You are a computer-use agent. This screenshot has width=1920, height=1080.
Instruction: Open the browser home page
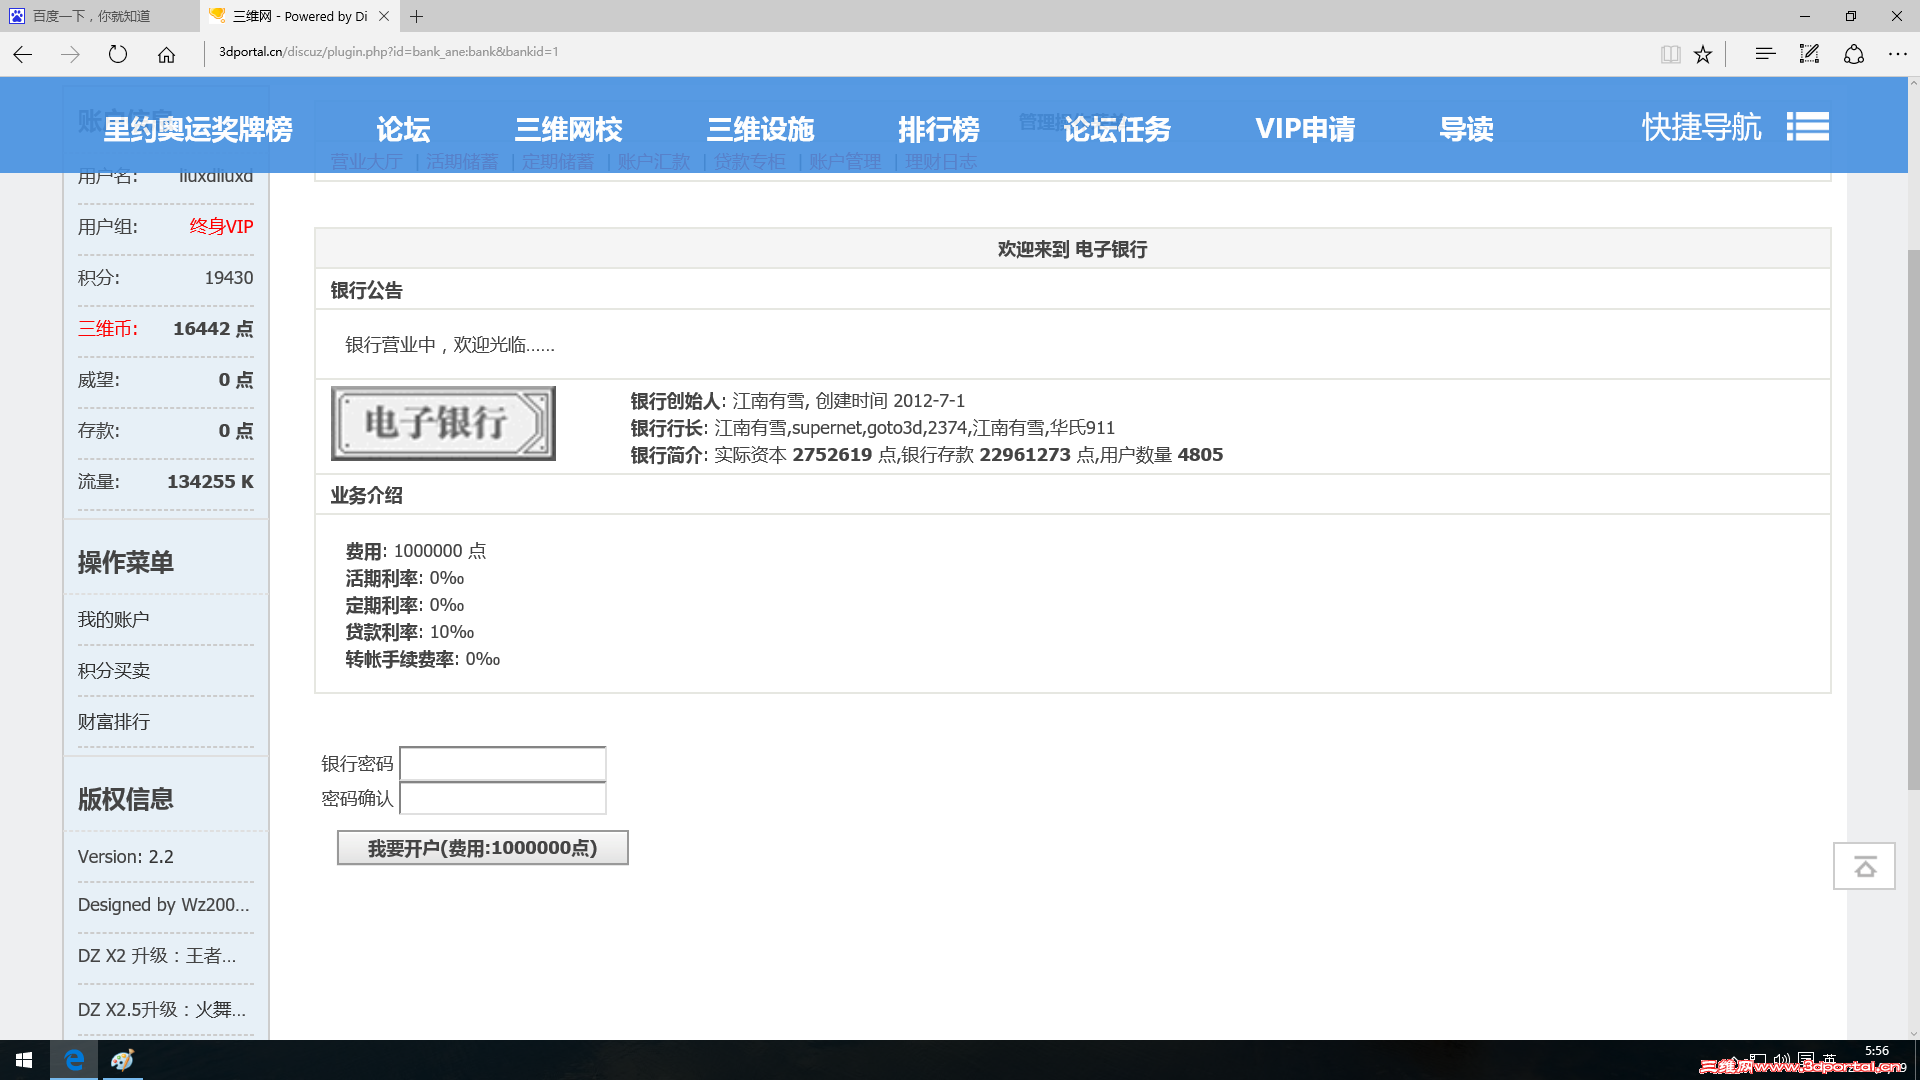click(166, 54)
